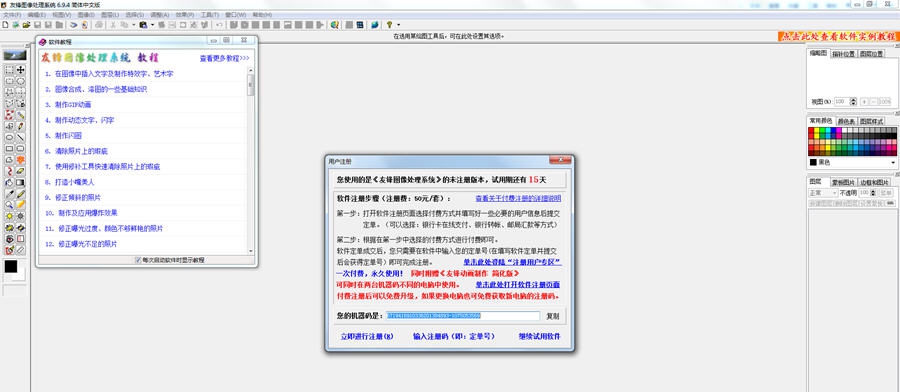Click the opacity value stepper arrows

tap(873, 193)
